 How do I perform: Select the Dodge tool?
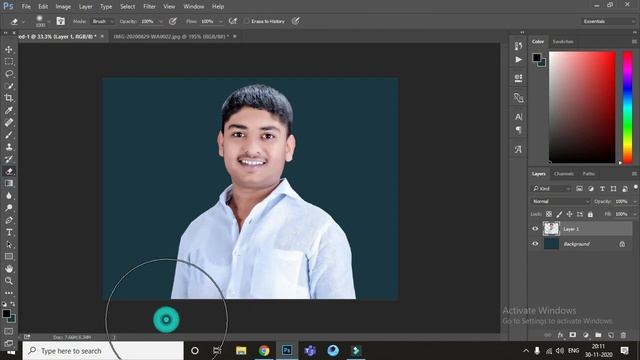pos(9,208)
